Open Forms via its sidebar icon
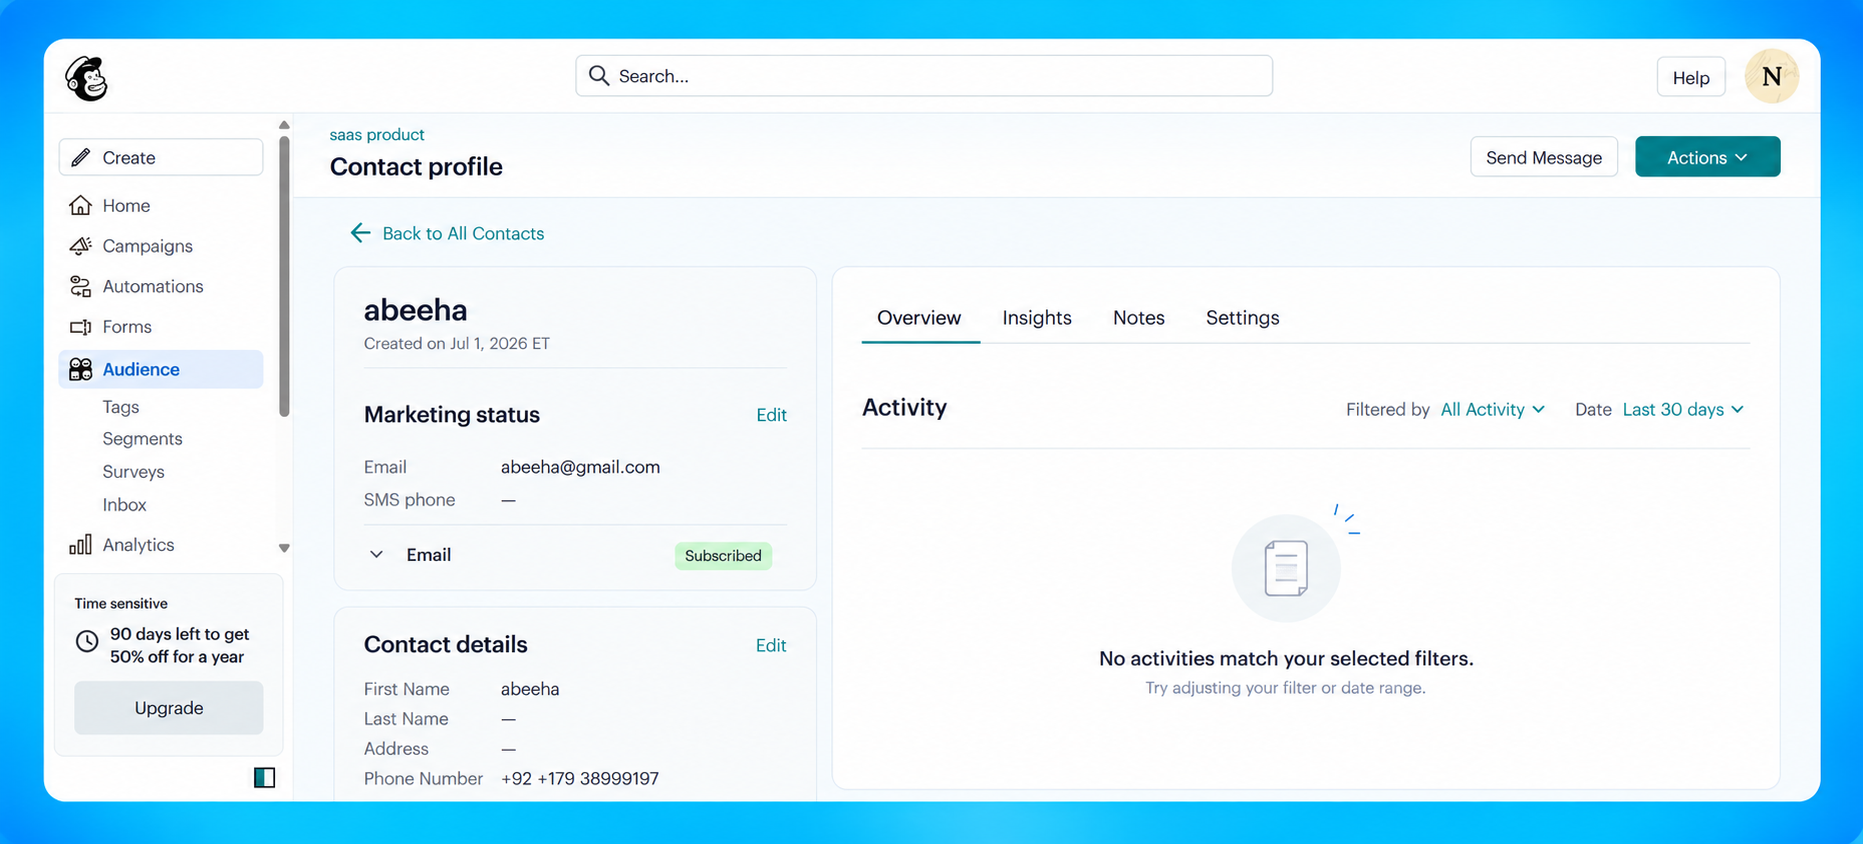Viewport: 1863px width, 844px height. [81, 327]
